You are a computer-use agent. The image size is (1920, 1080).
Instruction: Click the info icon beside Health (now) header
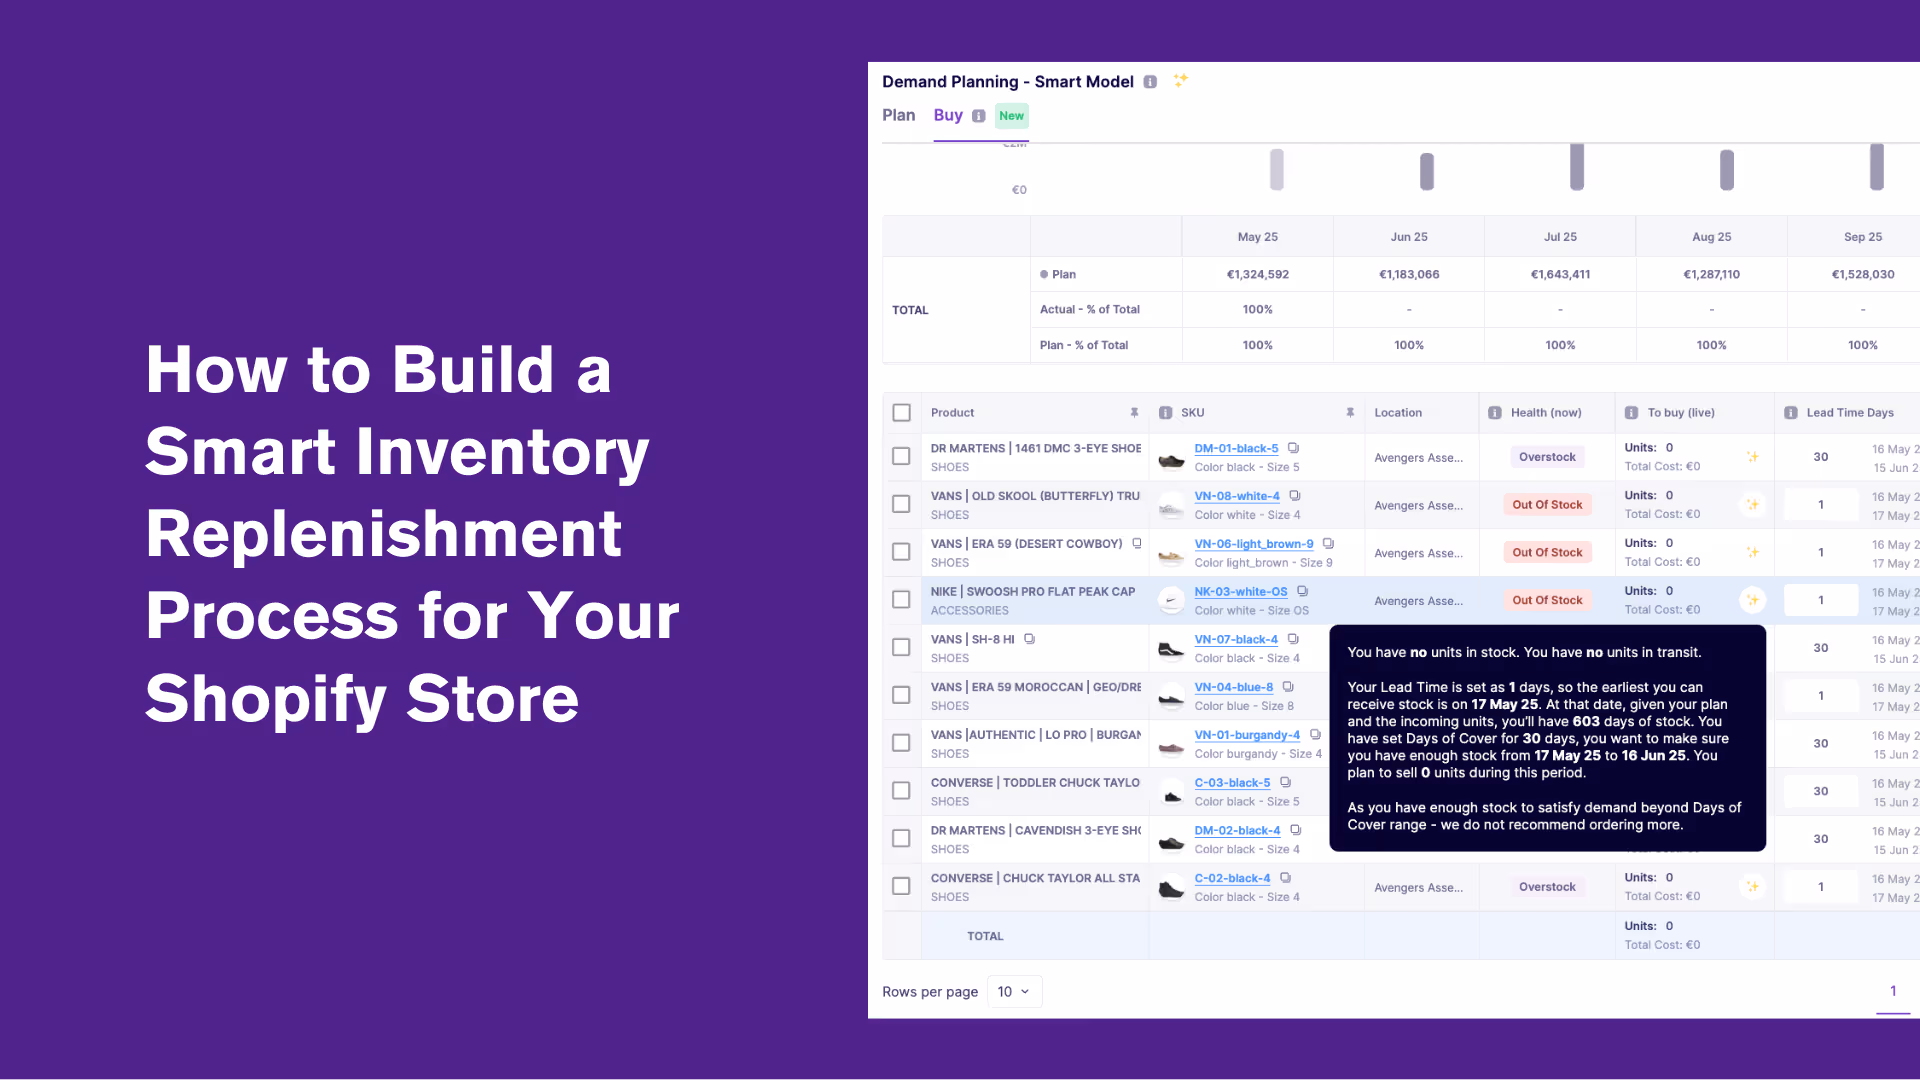1495,413
